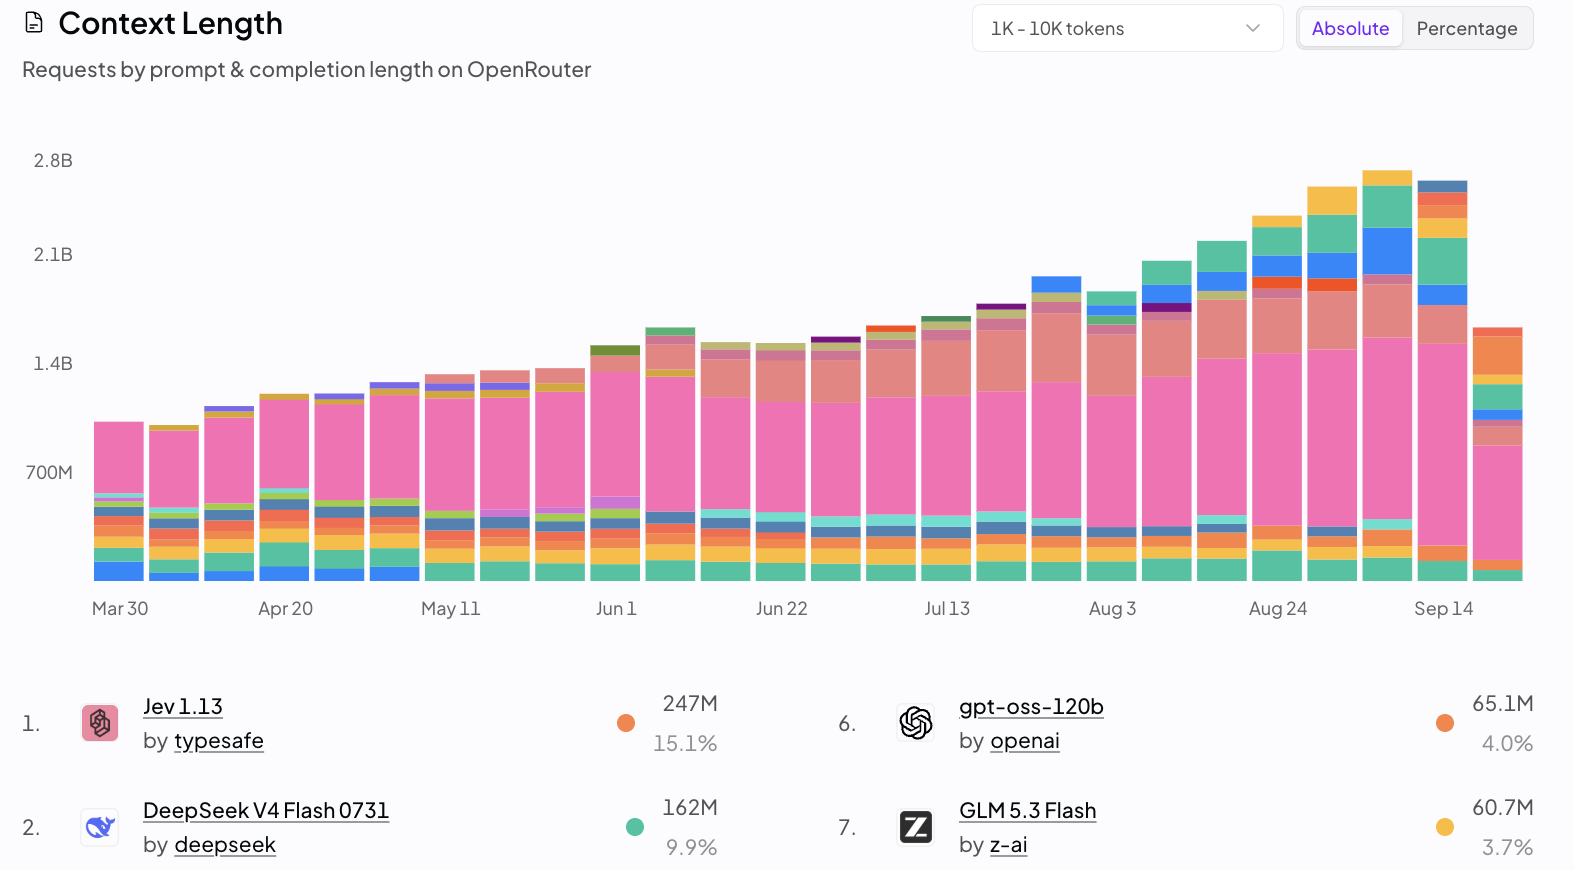Click the 247M value for Jev 1.13
The height and width of the screenshot is (870, 1574).
point(690,703)
